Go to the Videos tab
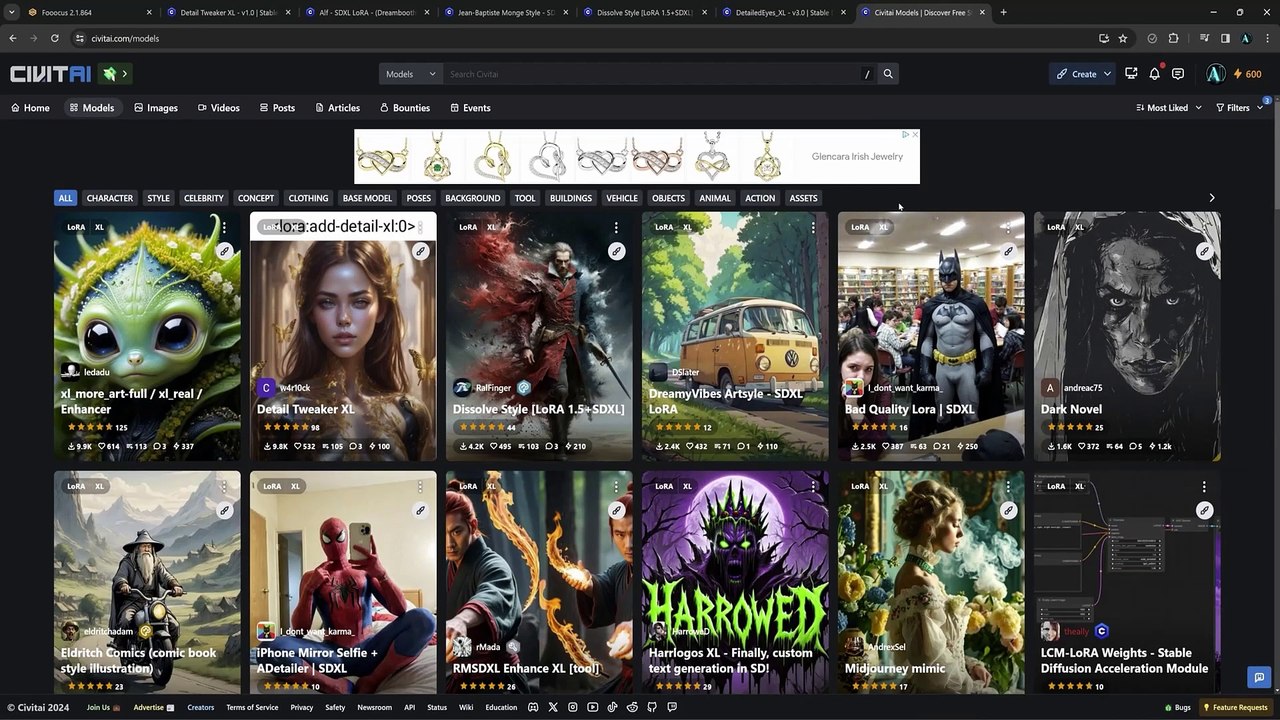The height and width of the screenshot is (720, 1280). click(x=218, y=108)
